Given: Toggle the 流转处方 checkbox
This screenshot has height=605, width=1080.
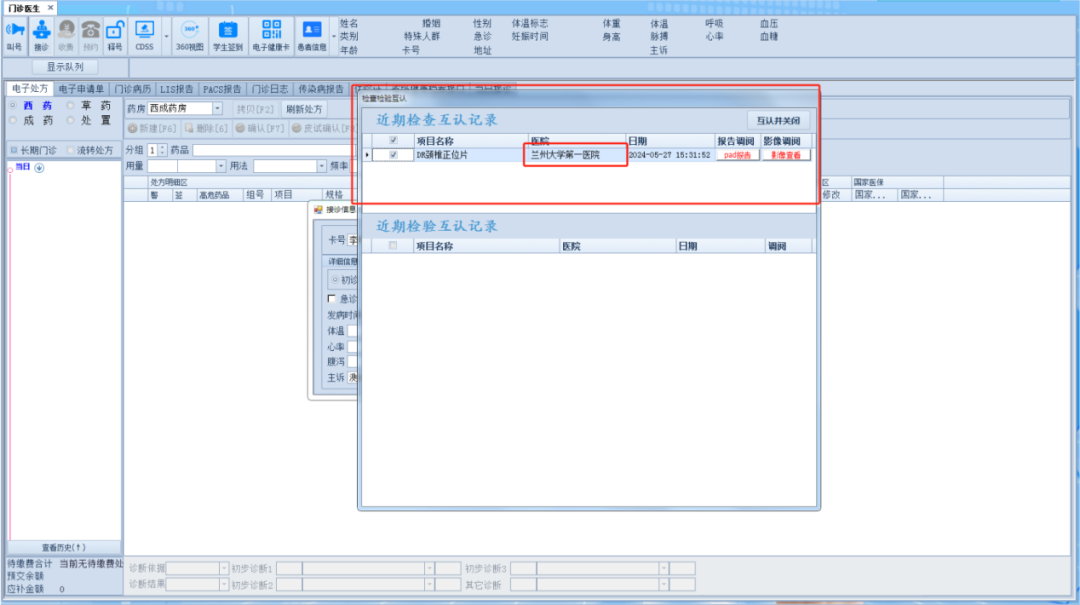Looking at the screenshot, I should pyautogui.click(x=70, y=150).
